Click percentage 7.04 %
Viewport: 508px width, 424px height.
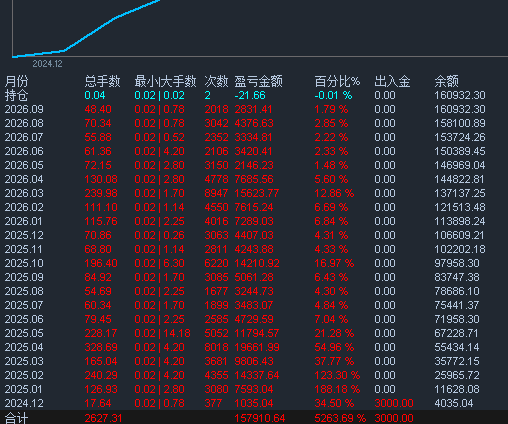pos(331,320)
